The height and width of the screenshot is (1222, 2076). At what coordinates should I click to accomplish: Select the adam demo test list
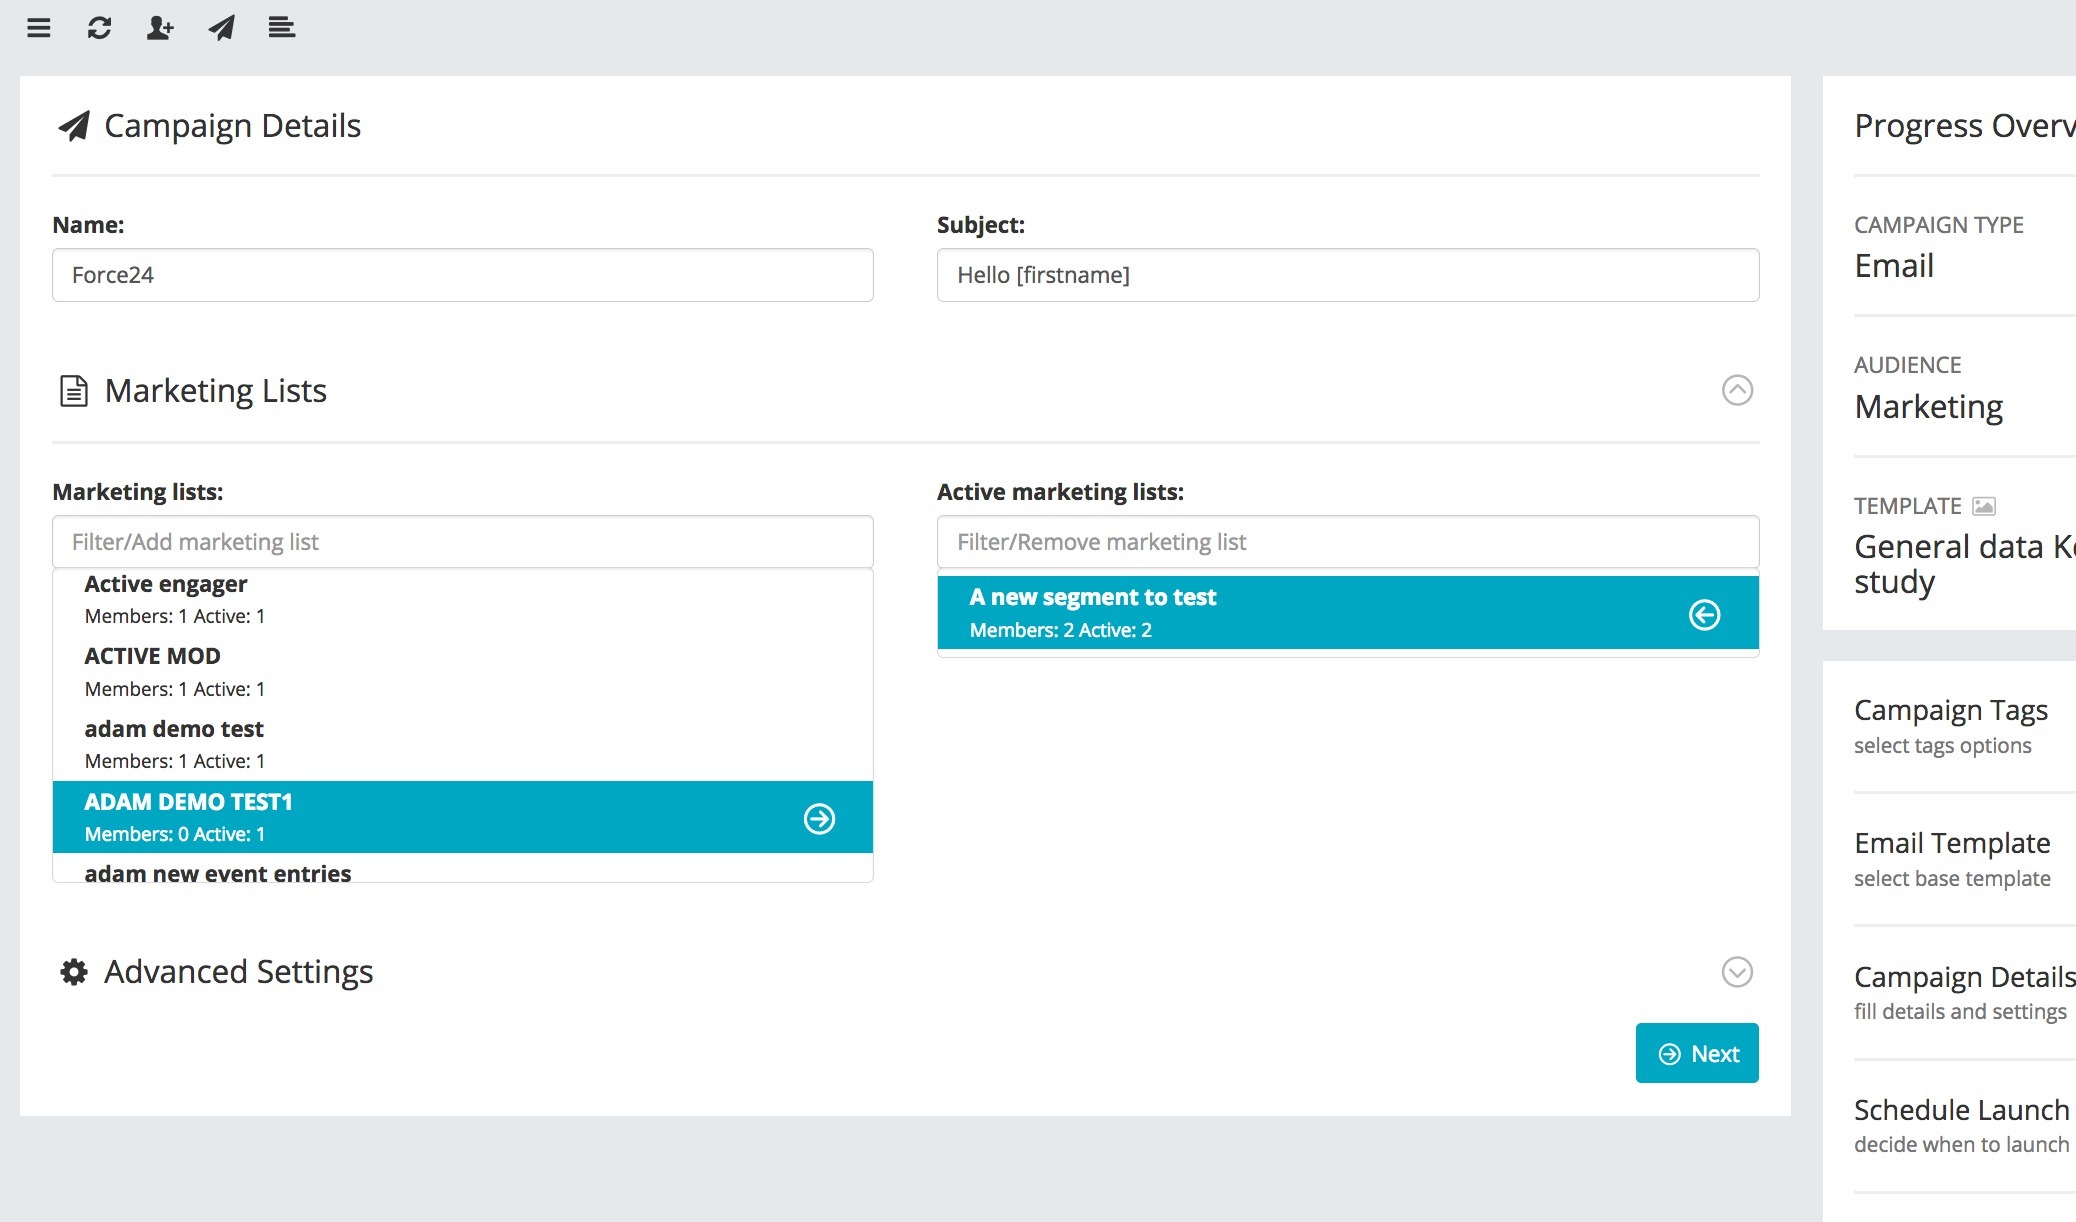(x=463, y=745)
